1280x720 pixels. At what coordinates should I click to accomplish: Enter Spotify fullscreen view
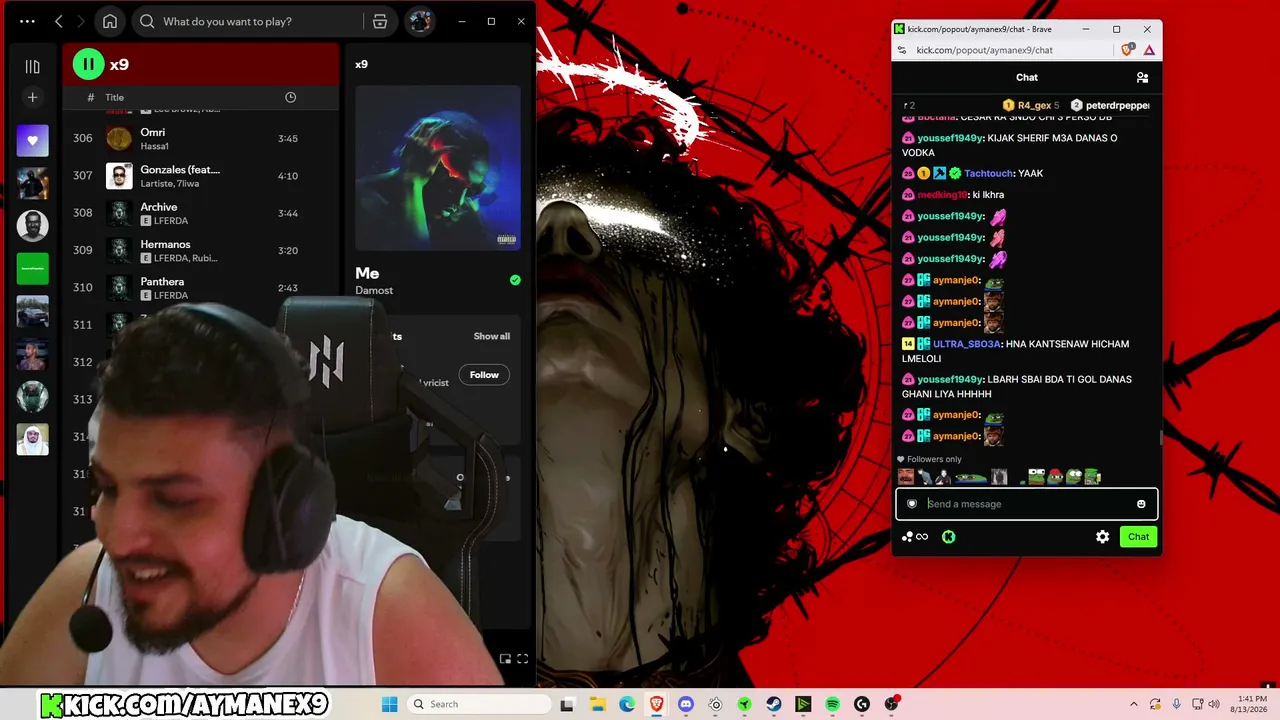[x=522, y=659]
